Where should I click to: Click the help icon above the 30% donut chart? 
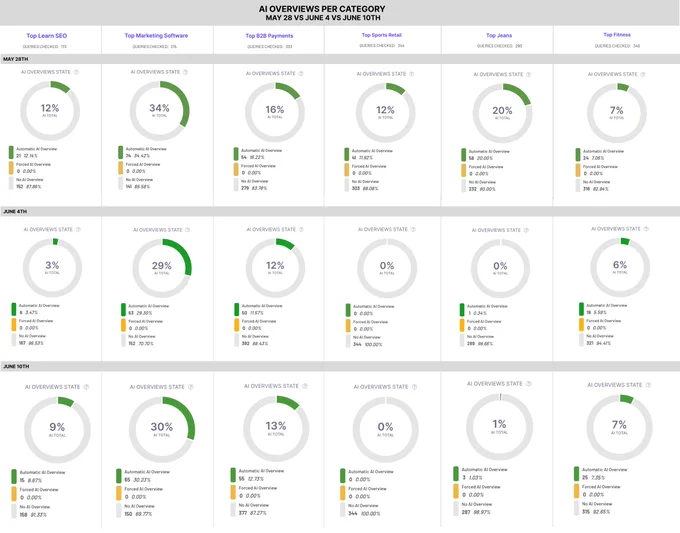pos(191,387)
